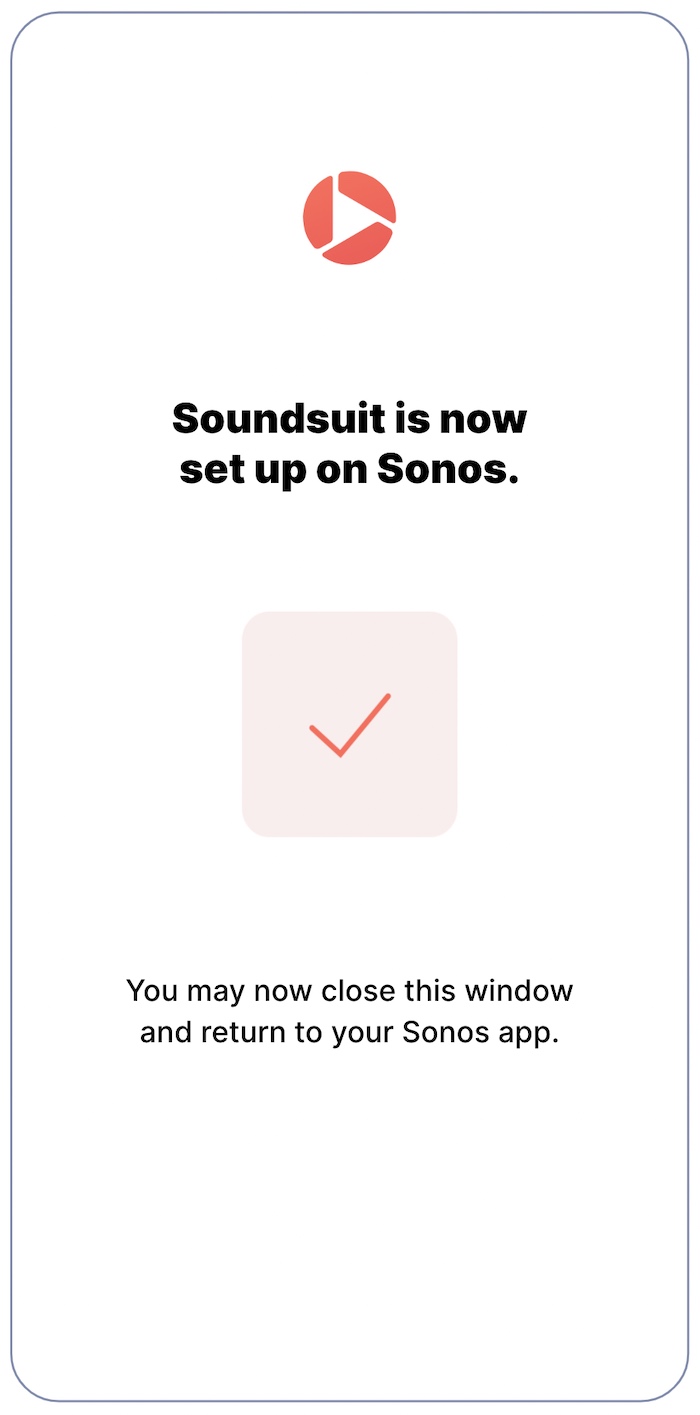
Task: Click the "You may now close this window" line
Action: (349, 991)
